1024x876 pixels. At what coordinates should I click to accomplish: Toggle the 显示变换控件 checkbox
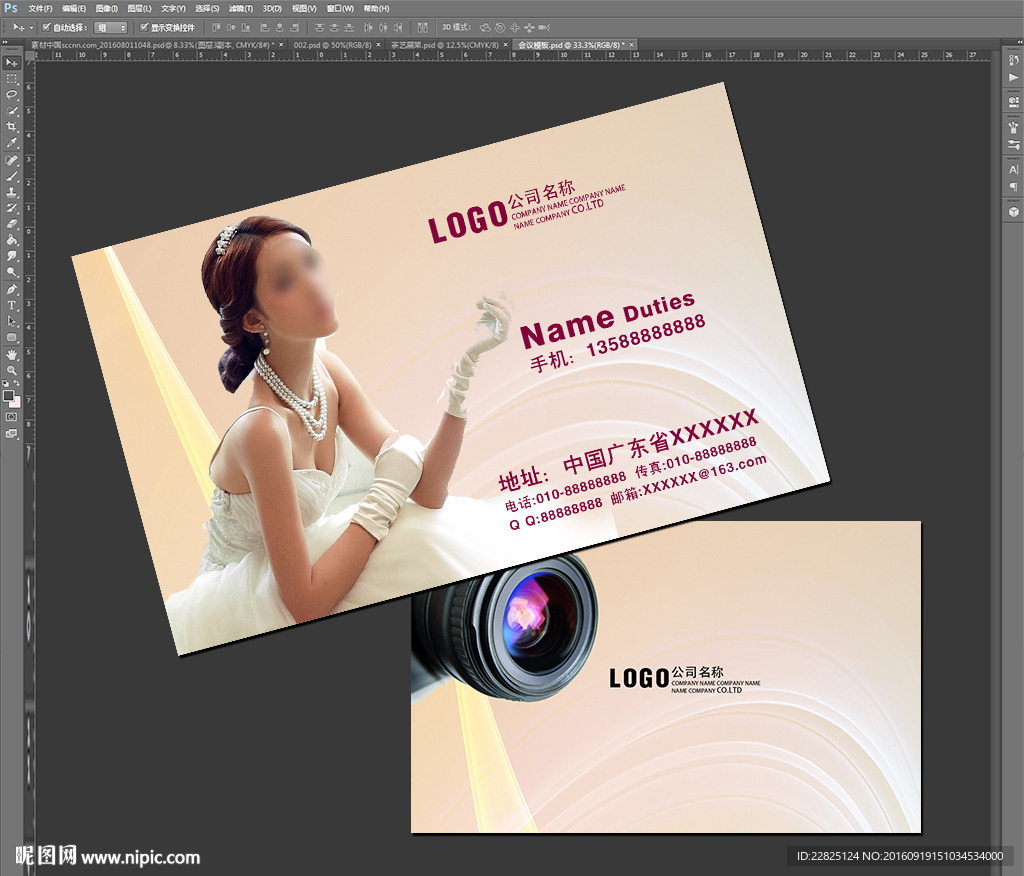pyautogui.click(x=144, y=27)
